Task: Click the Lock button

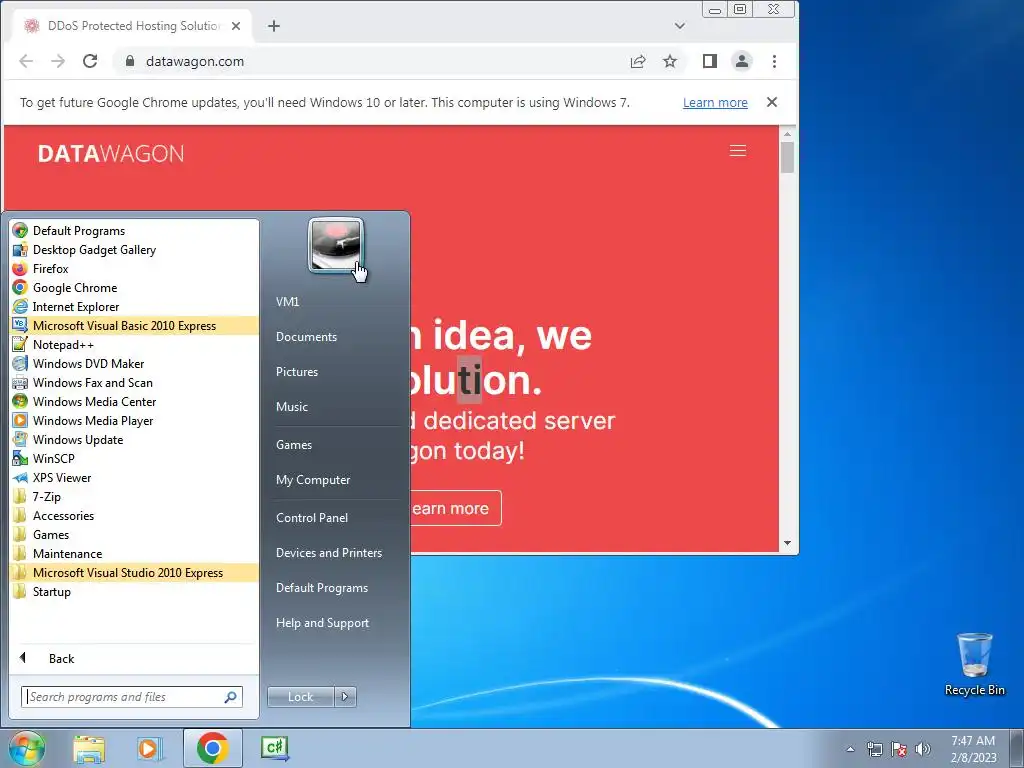Action: [x=300, y=697]
